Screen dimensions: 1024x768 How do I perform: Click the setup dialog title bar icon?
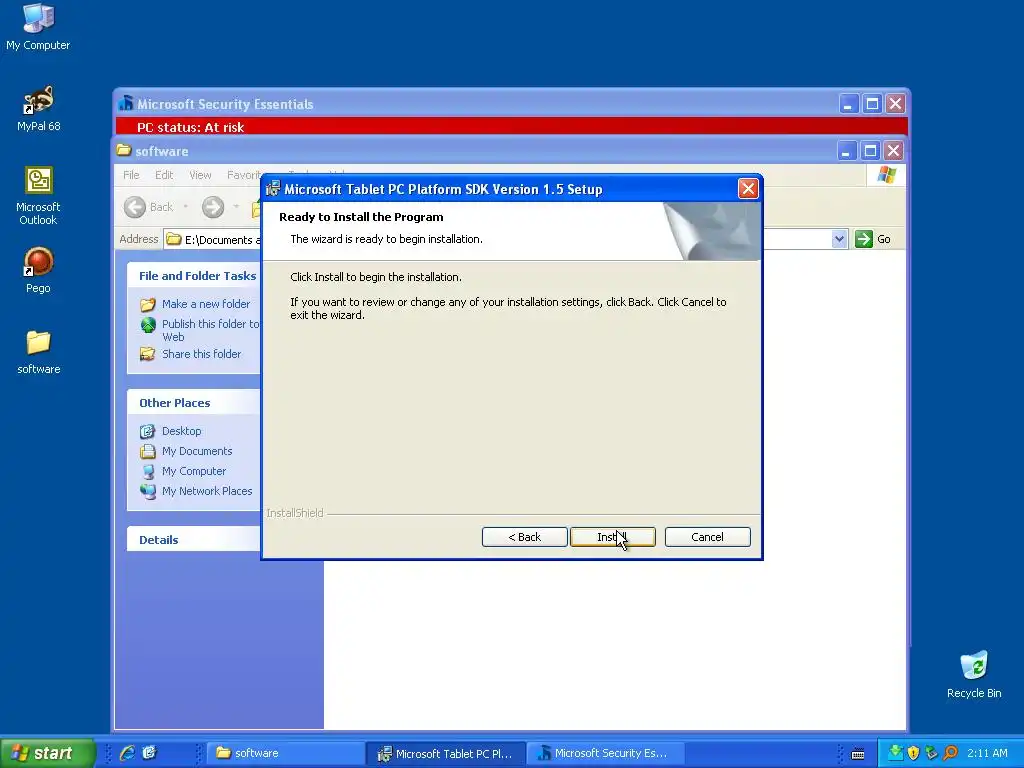273,189
